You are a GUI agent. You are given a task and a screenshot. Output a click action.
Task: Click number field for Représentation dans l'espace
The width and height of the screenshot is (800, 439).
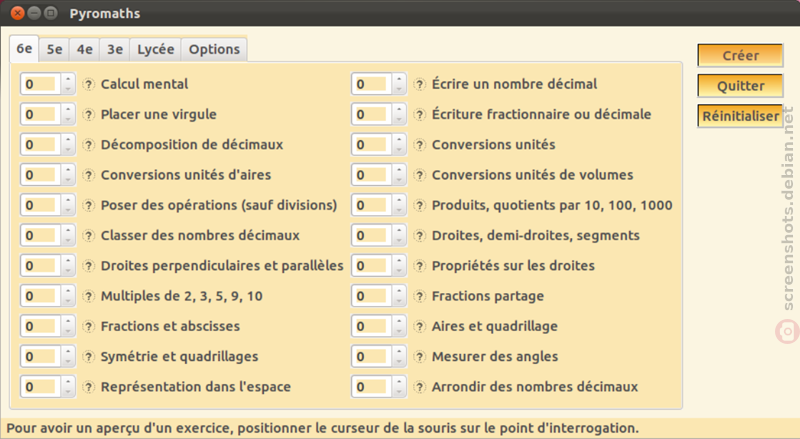(x=41, y=387)
